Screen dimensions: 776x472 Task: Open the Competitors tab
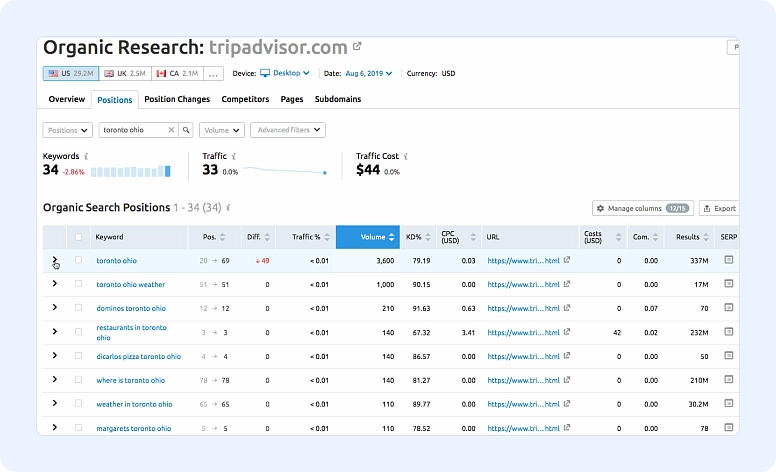pos(245,99)
